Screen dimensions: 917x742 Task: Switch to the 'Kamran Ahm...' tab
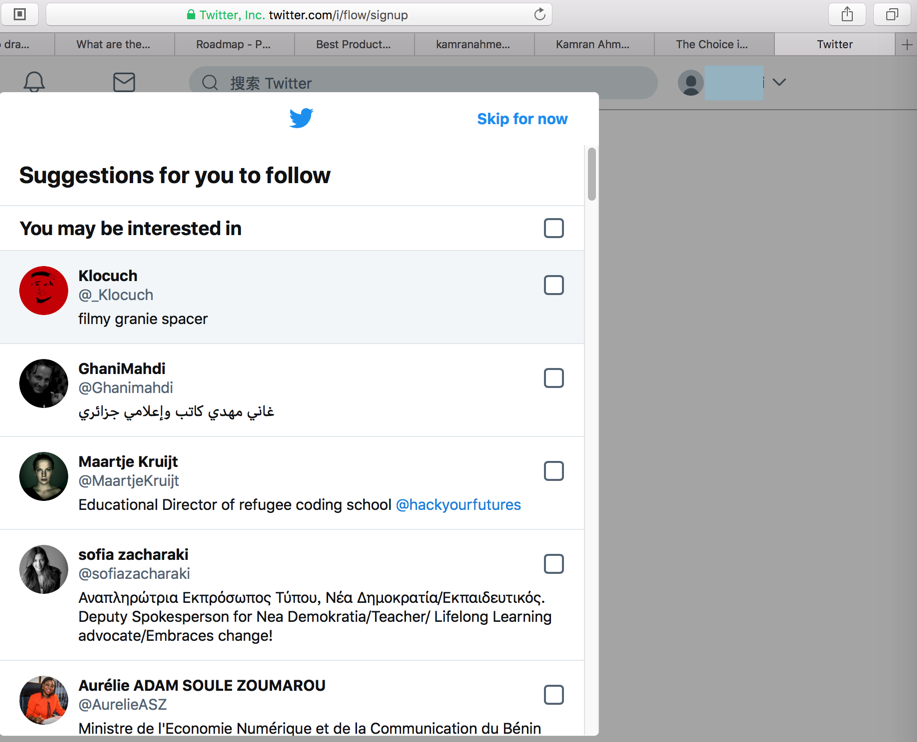coord(594,44)
